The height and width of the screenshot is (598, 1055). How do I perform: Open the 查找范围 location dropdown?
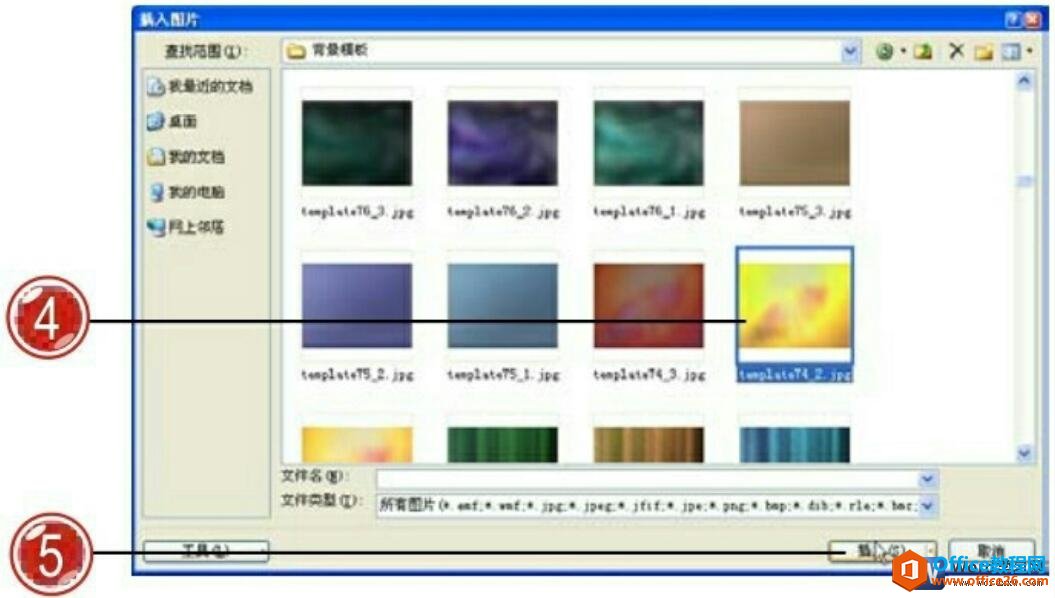coord(849,49)
